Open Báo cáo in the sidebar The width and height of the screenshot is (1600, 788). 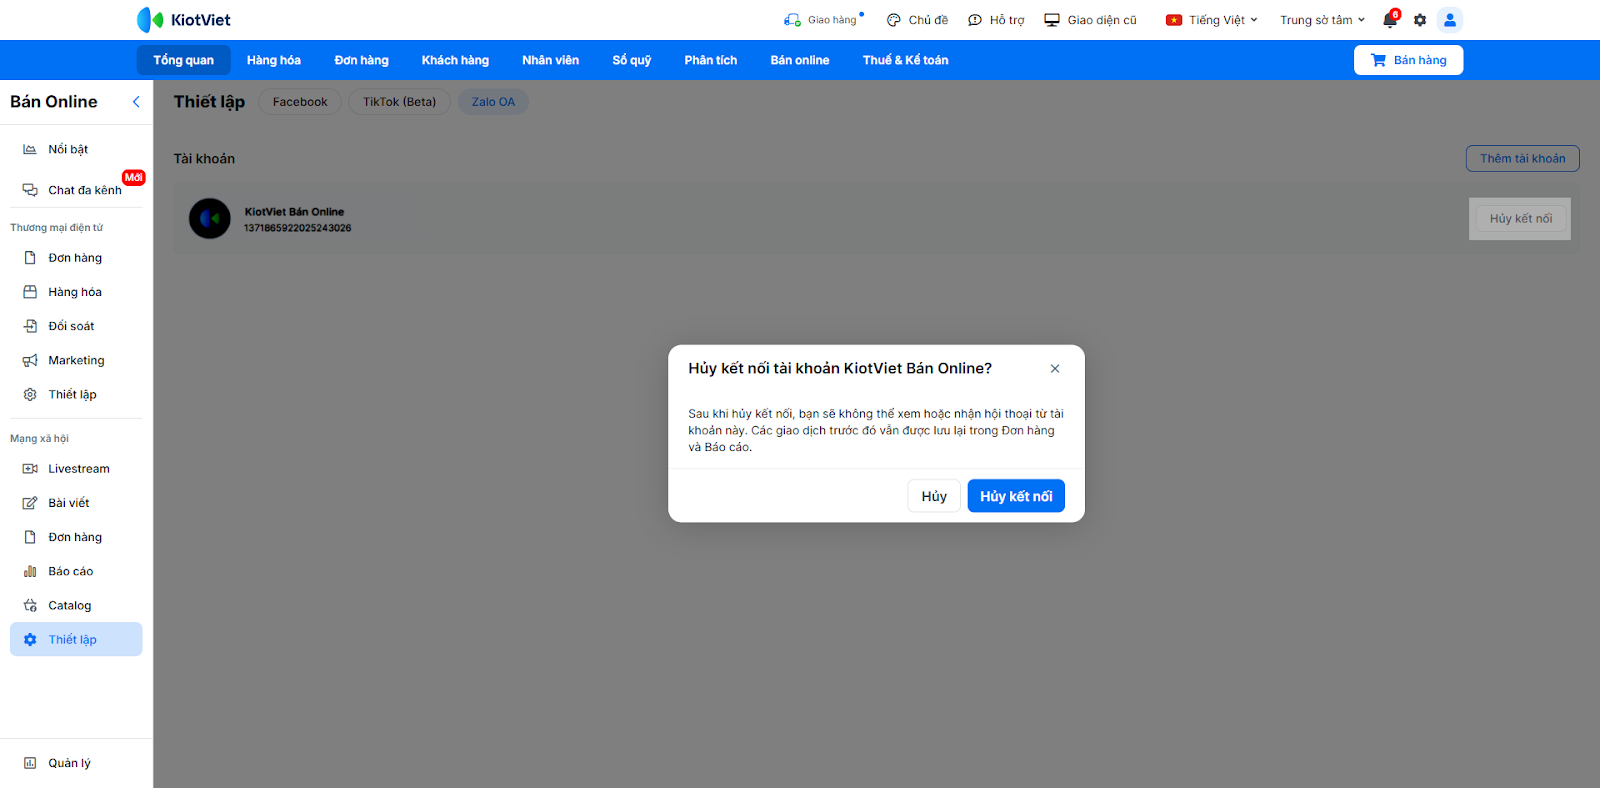76,571
